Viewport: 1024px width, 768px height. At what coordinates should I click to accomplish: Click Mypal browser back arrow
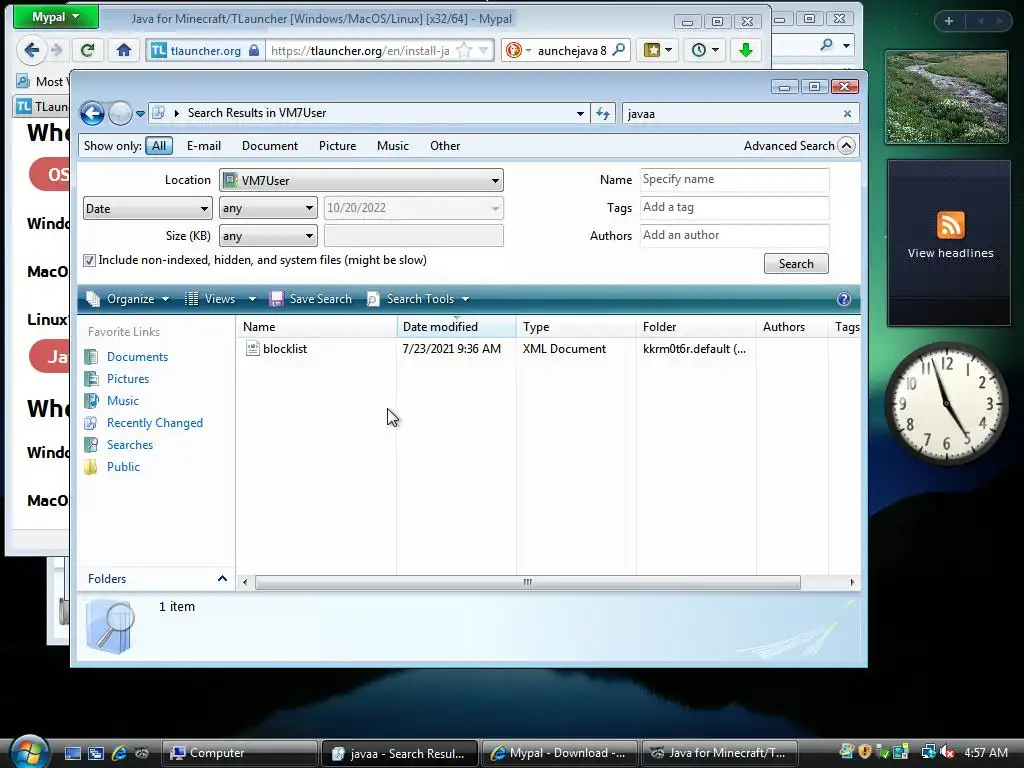point(31,50)
